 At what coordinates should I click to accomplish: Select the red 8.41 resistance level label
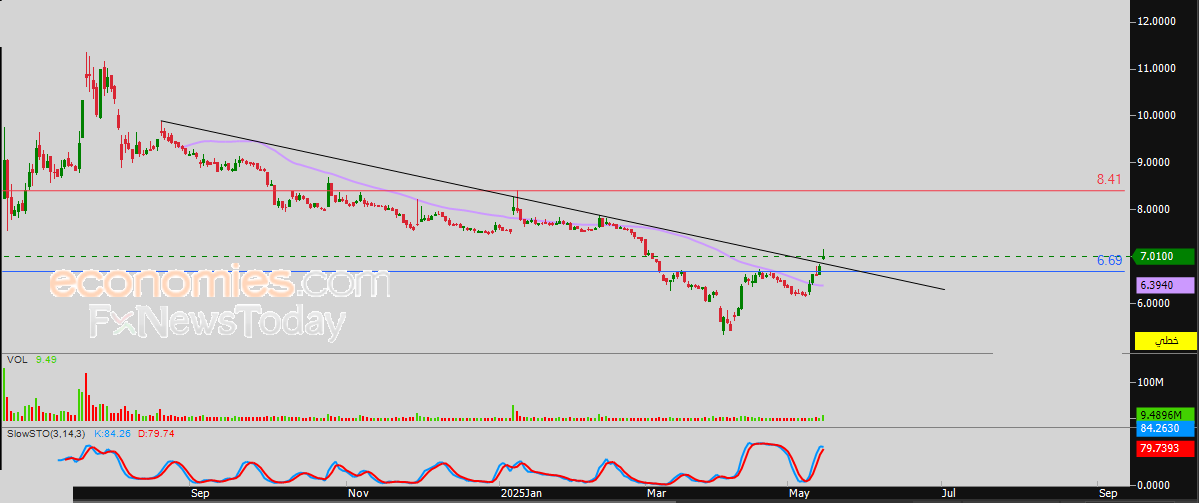pos(1108,180)
